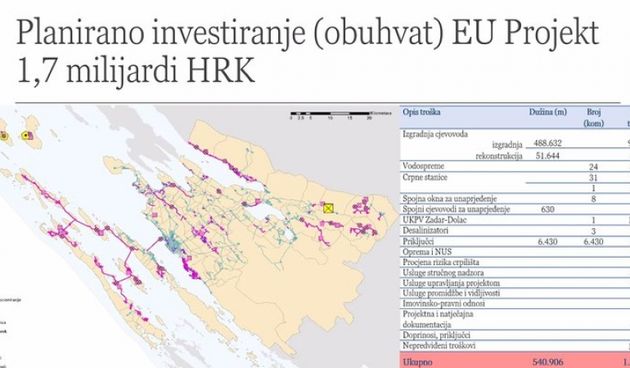This screenshot has width=630, height=368.
Task: Select the 'rekonstrukcija' sub-row label
Action: point(499,156)
